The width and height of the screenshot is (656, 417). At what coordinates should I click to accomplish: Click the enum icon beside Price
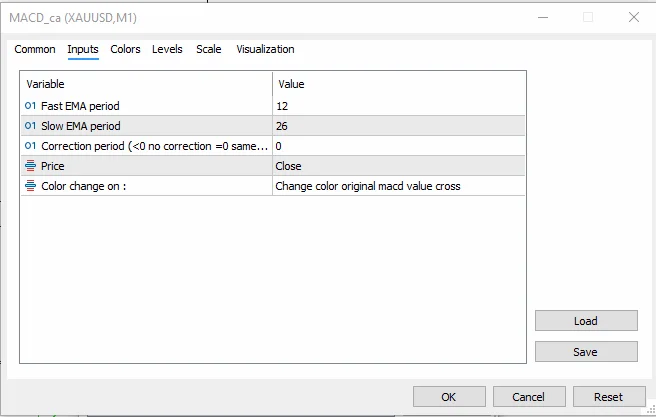[30, 166]
